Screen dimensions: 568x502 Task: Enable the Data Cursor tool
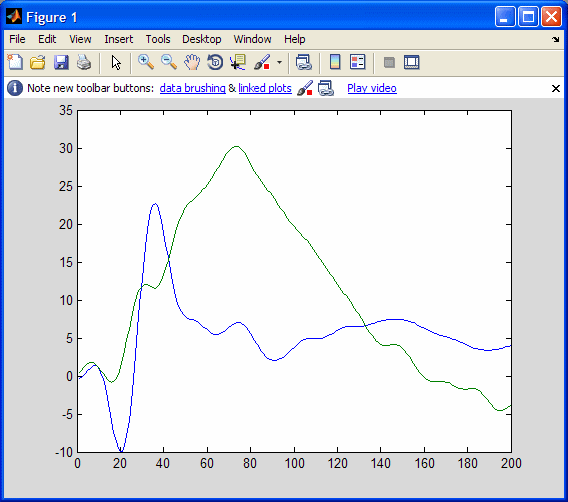[238, 62]
